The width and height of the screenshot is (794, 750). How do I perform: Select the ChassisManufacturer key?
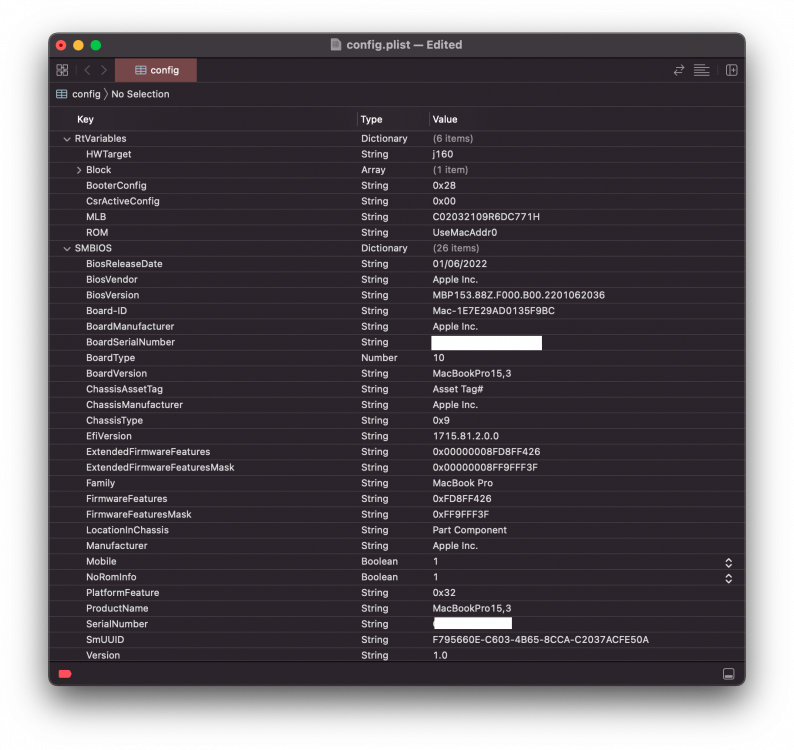(x=134, y=405)
